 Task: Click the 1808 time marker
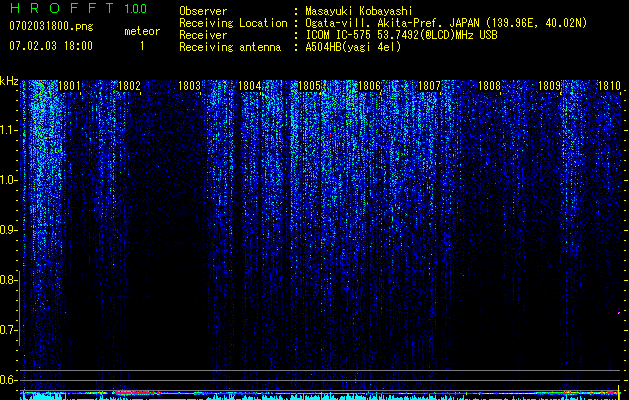(489, 86)
